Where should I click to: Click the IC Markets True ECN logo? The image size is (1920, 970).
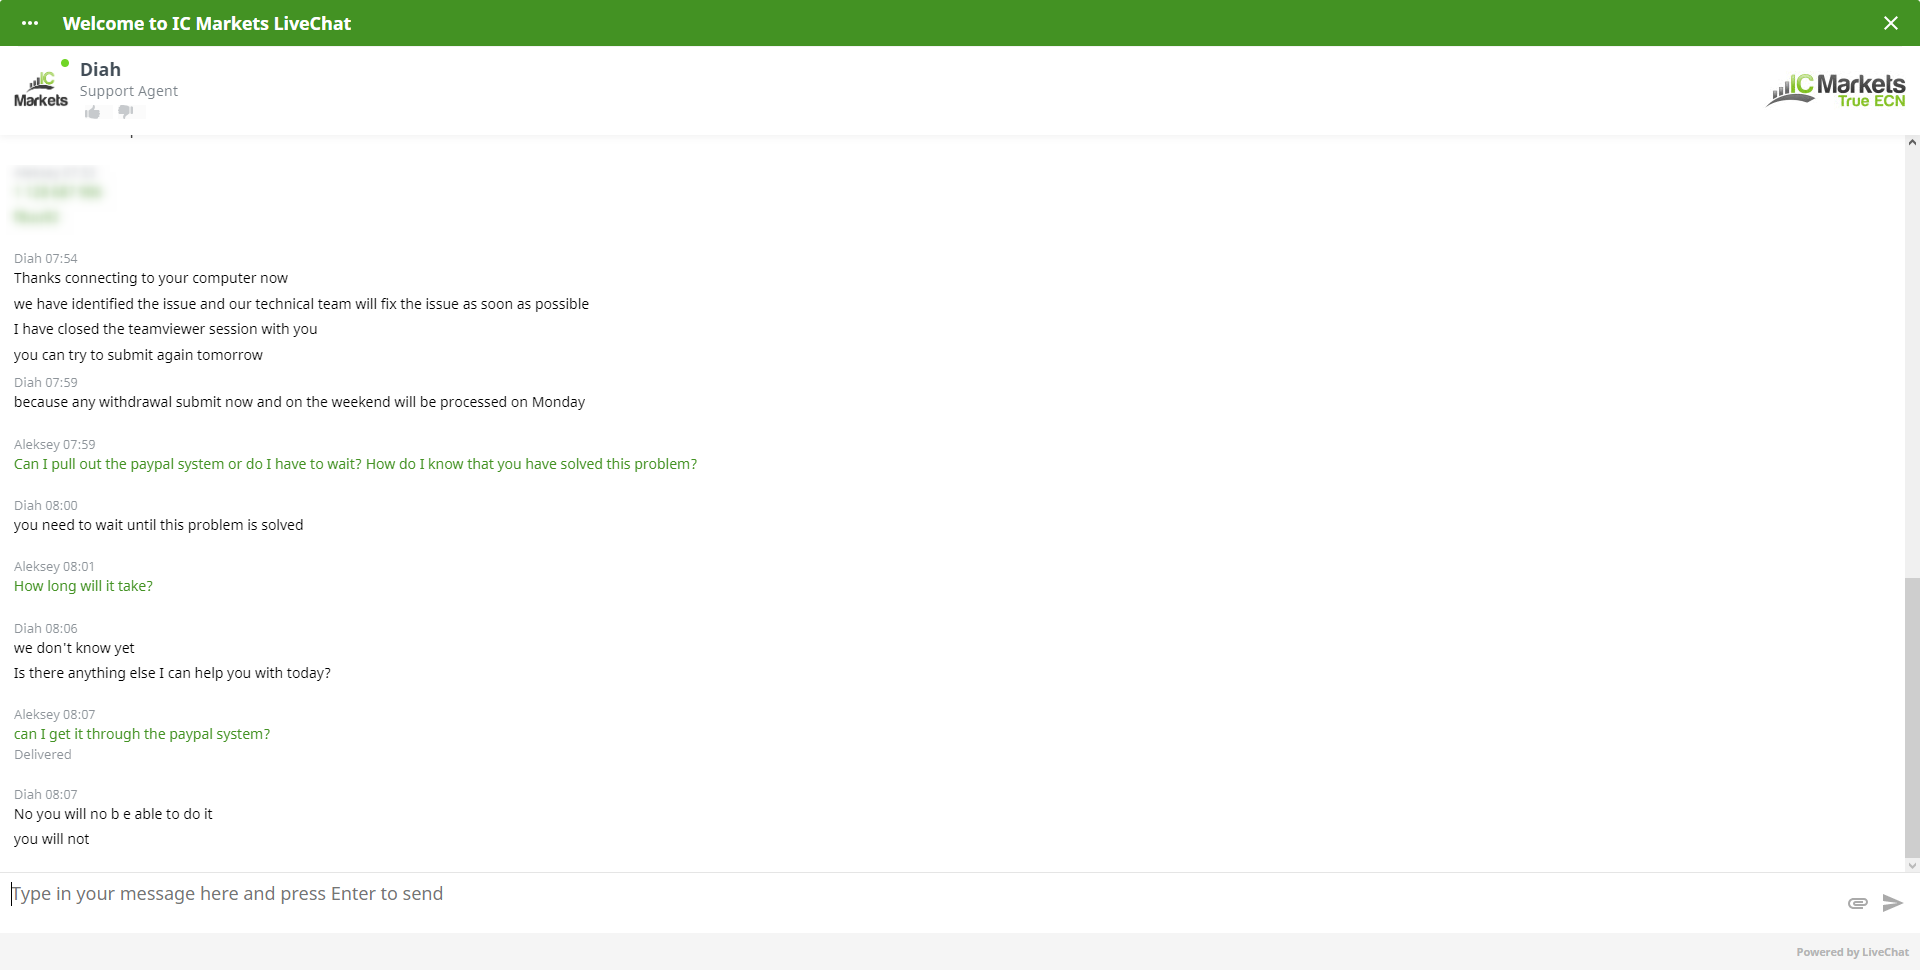tap(1836, 90)
